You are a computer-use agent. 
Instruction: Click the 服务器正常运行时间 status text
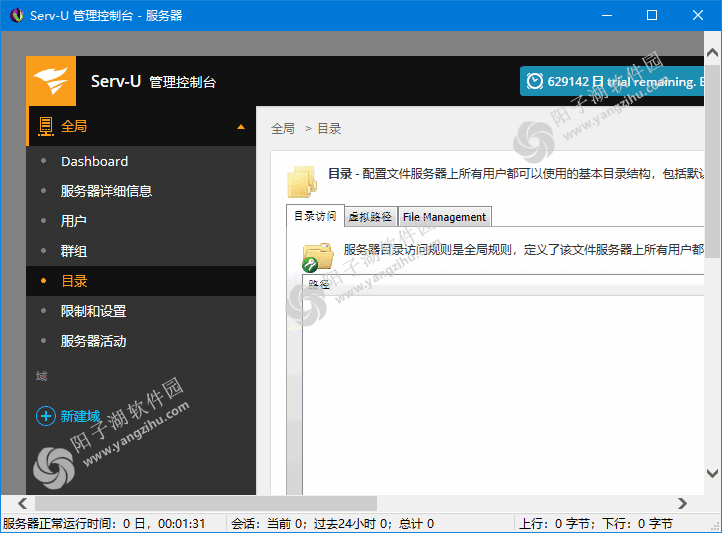click(x=104, y=523)
